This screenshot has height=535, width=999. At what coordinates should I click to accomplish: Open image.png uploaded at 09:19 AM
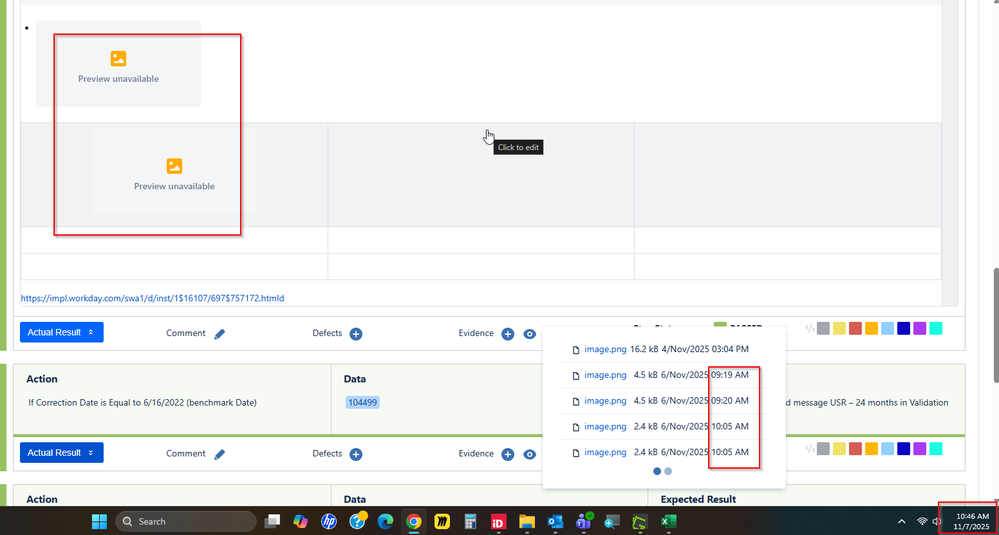click(605, 375)
